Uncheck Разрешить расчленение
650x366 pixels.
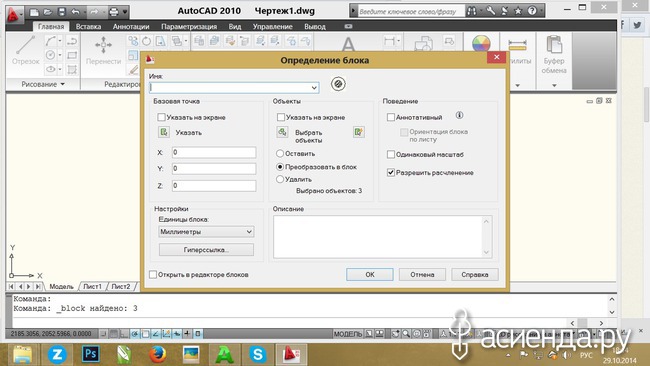(390, 172)
